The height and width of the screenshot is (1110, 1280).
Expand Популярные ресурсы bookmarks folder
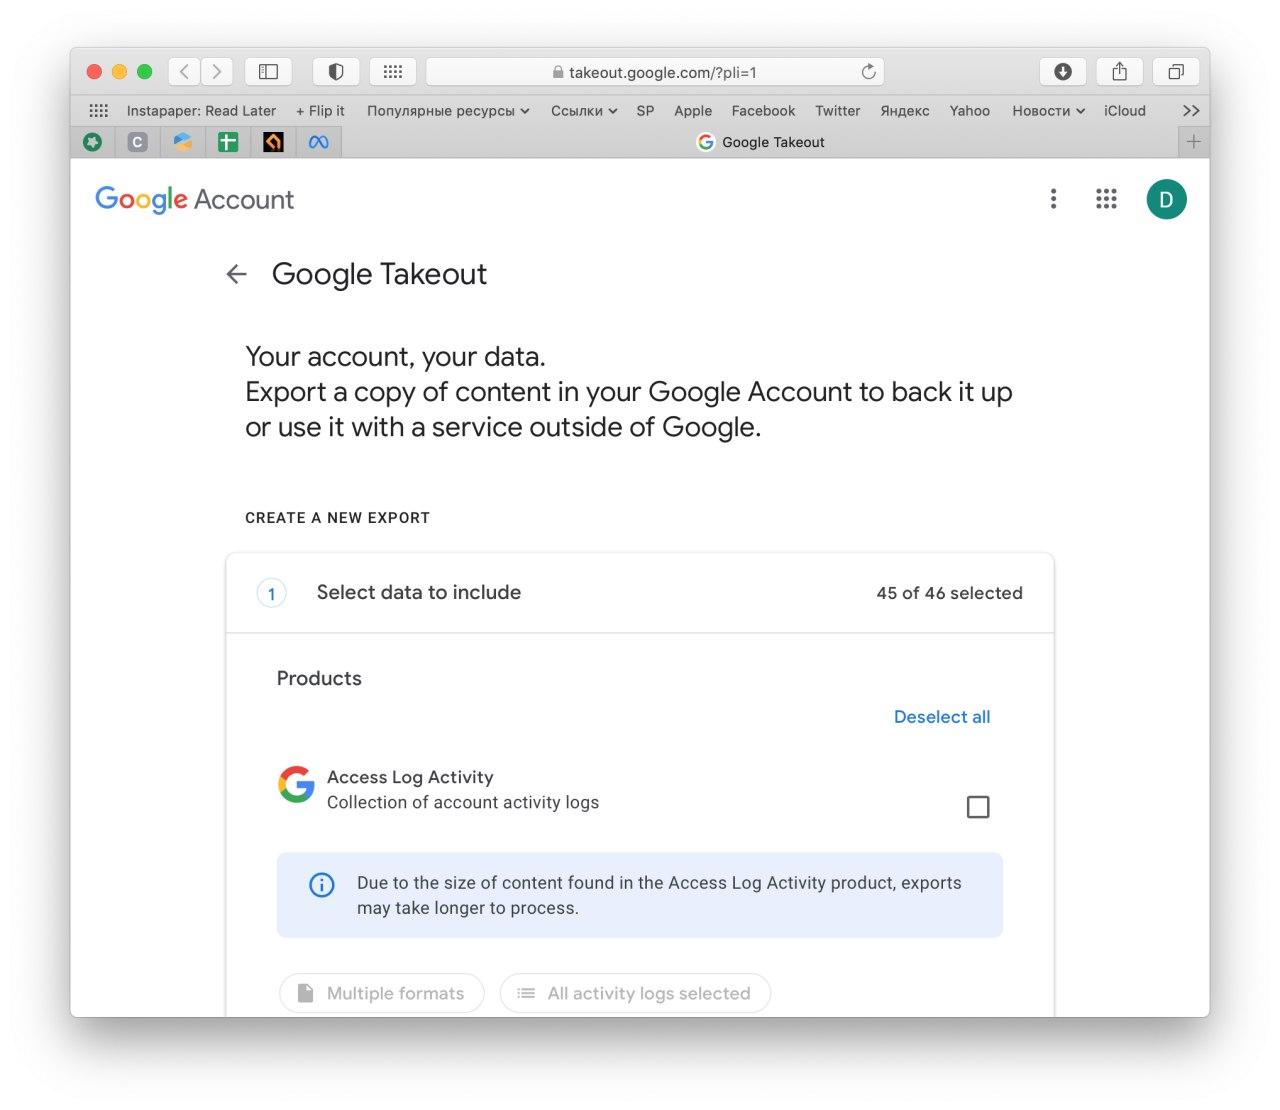coord(448,111)
